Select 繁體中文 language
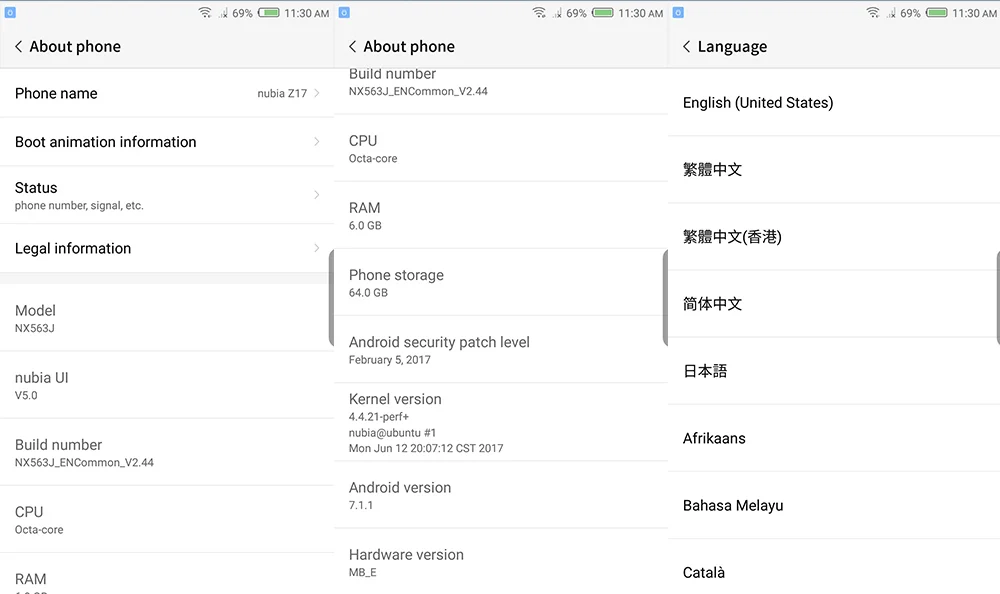 tap(834, 170)
